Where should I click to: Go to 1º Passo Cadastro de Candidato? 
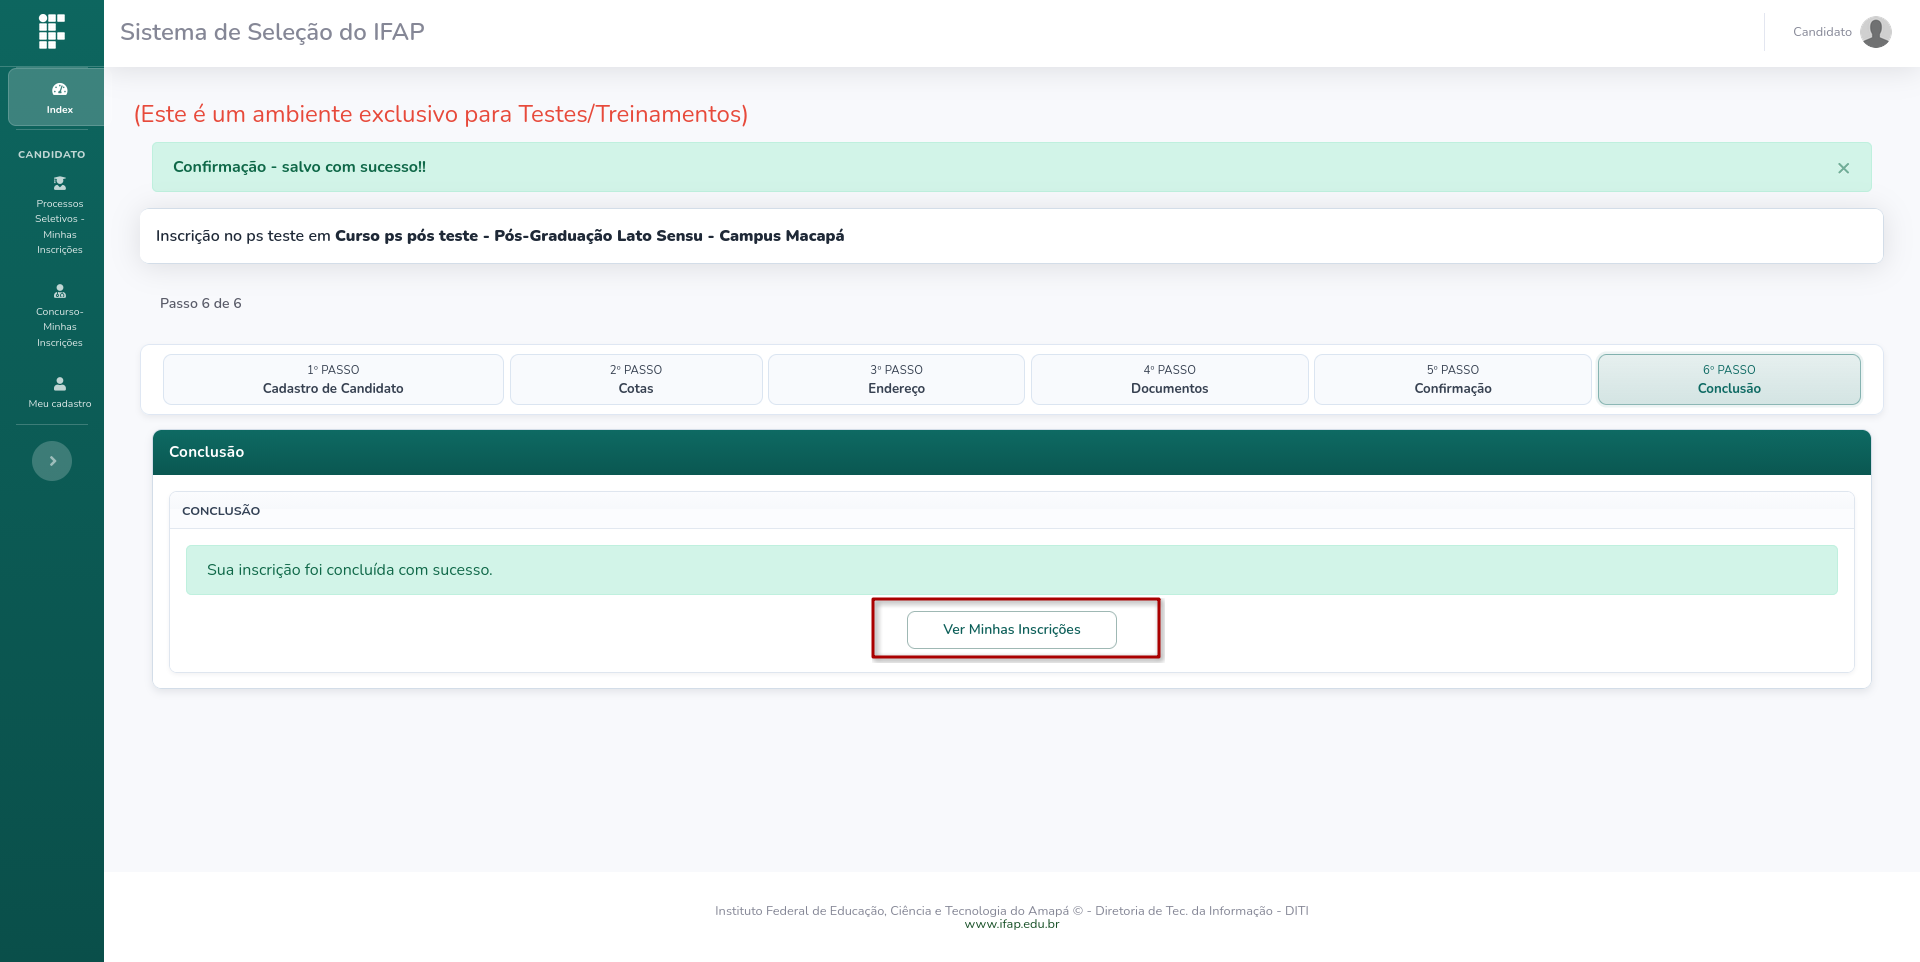tap(333, 379)
